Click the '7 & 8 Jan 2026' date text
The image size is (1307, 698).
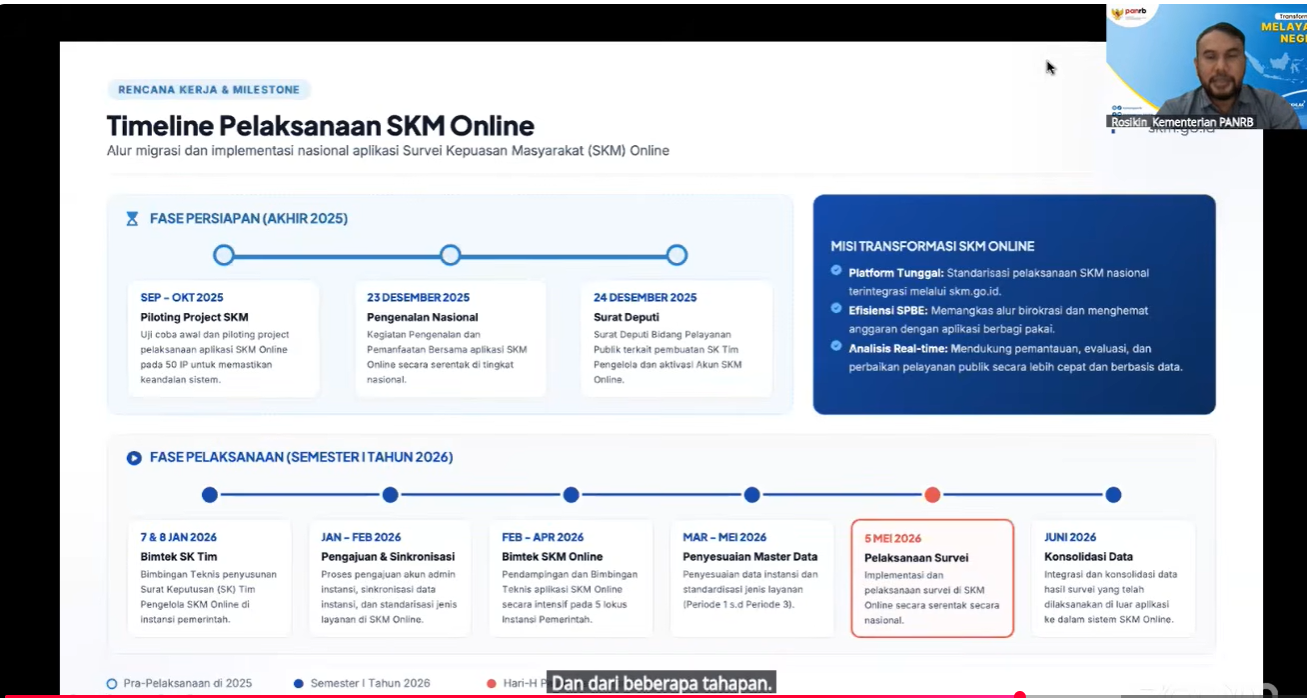[178, 537]
